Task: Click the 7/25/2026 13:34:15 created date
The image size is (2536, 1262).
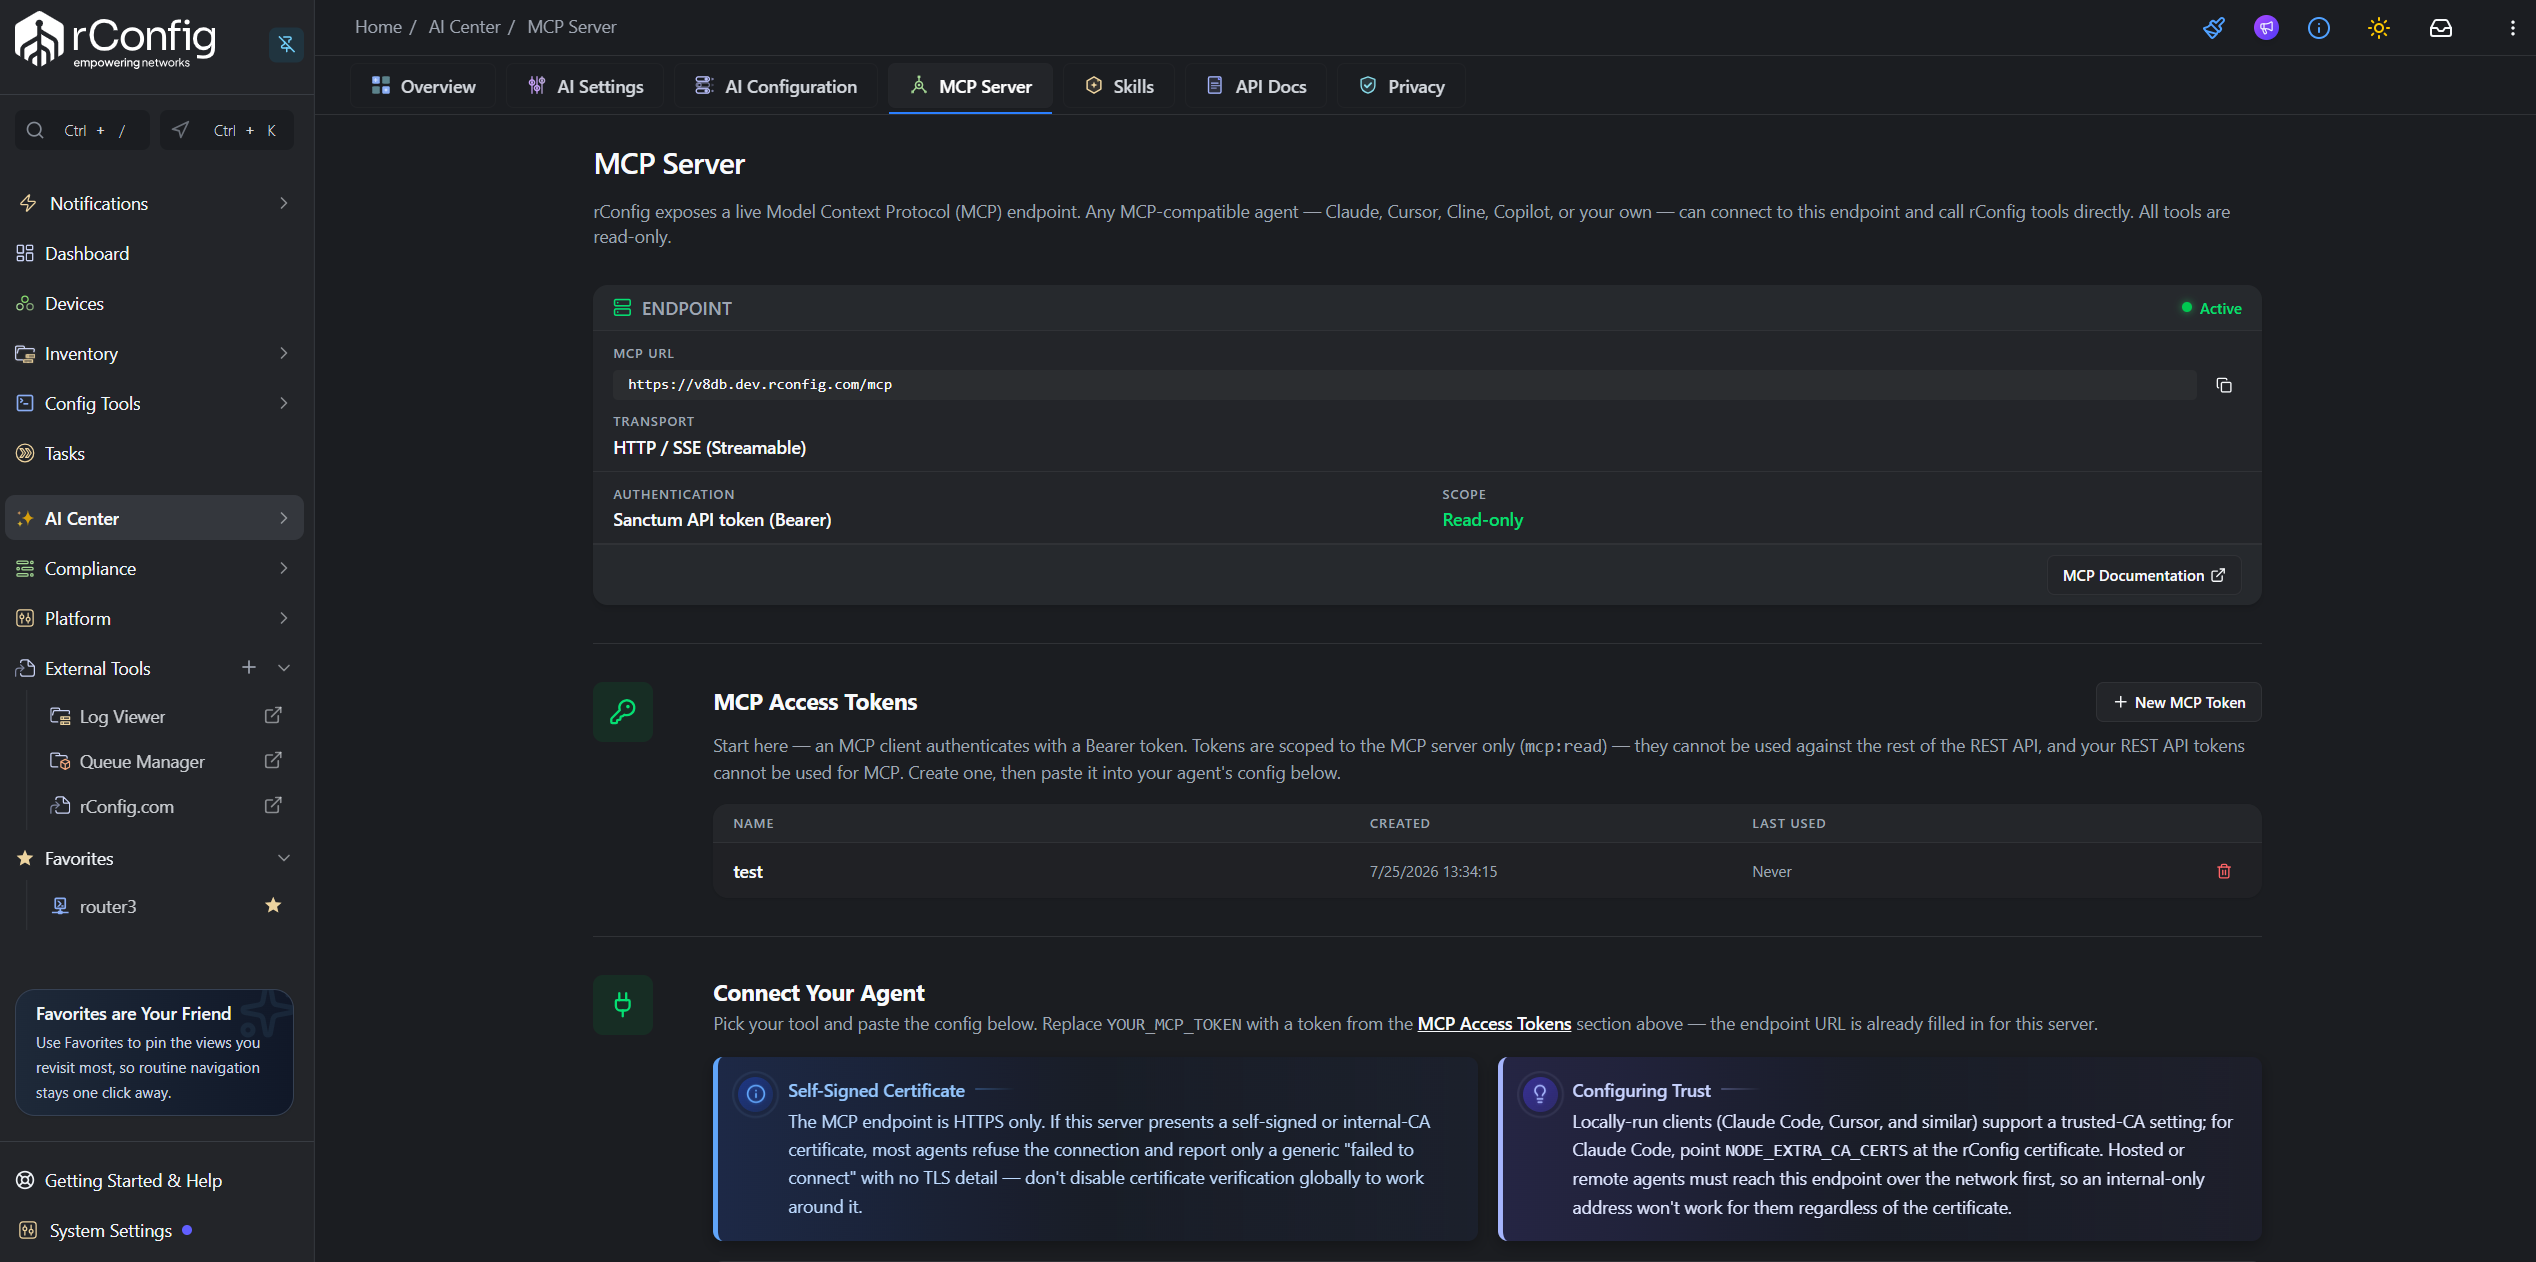Action: [1433, 872]
